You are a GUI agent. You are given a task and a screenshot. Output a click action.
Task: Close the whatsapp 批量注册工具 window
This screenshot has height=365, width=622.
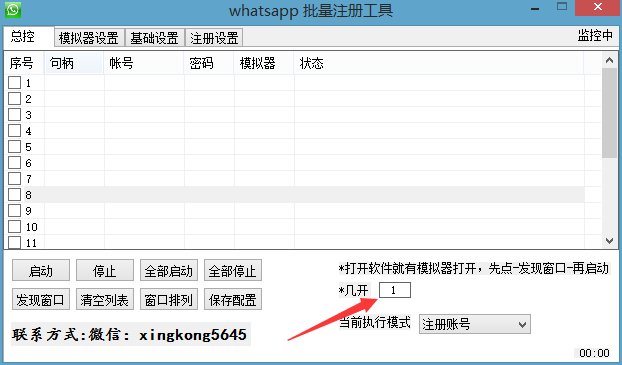click(597, 8)
